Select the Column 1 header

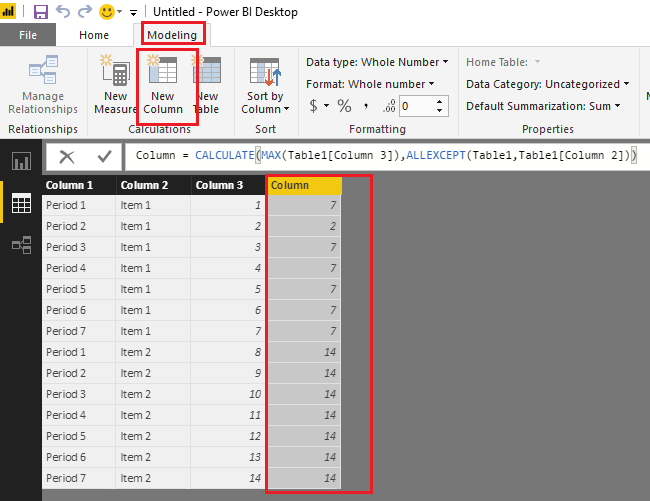79,185
